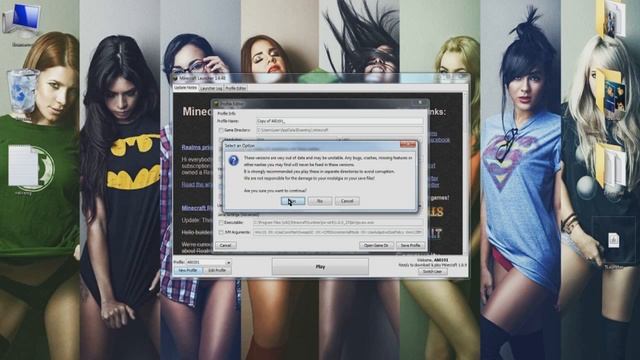Toggle the JVM Arguments checkbox

221,232
